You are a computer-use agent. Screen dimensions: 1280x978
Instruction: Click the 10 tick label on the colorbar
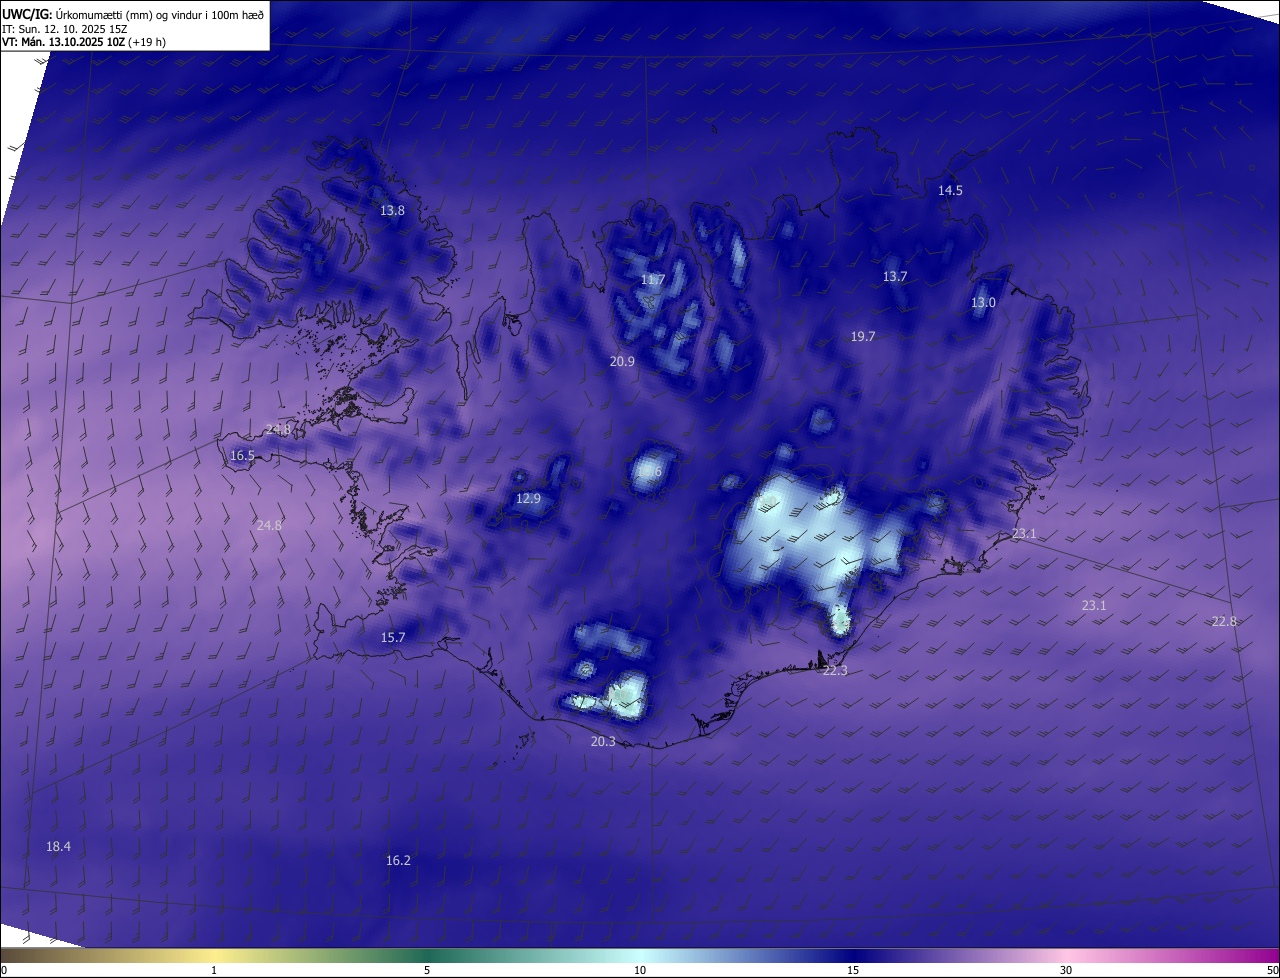(x=640, y=970)
